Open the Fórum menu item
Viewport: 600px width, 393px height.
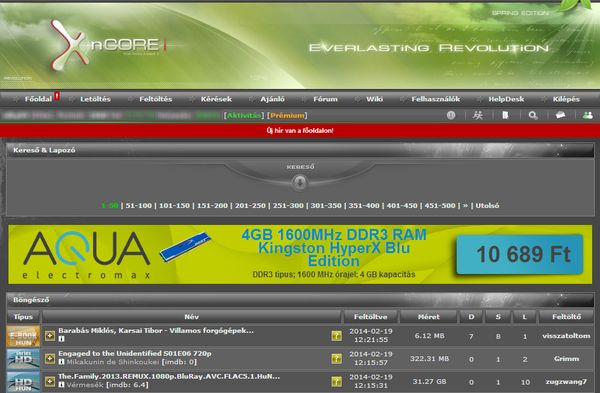pyautogui.click(x=325, y=99)
